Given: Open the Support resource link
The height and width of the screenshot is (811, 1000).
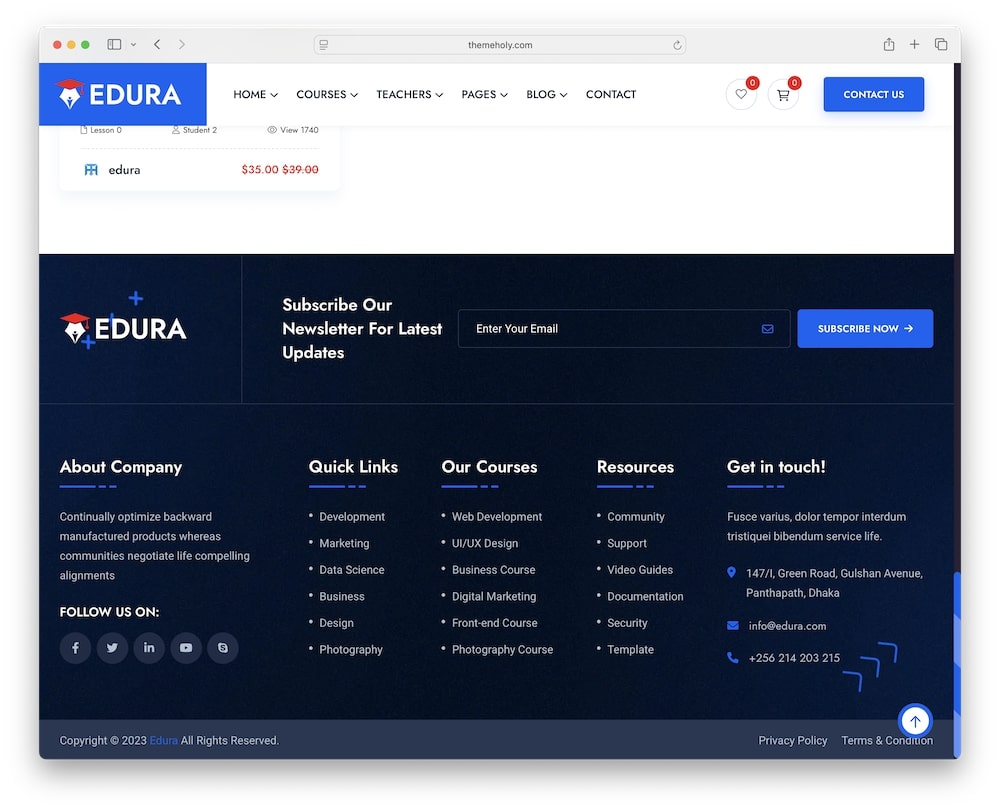Looking at the screenshot, I should pyautogui.click(x=627, y=543).
